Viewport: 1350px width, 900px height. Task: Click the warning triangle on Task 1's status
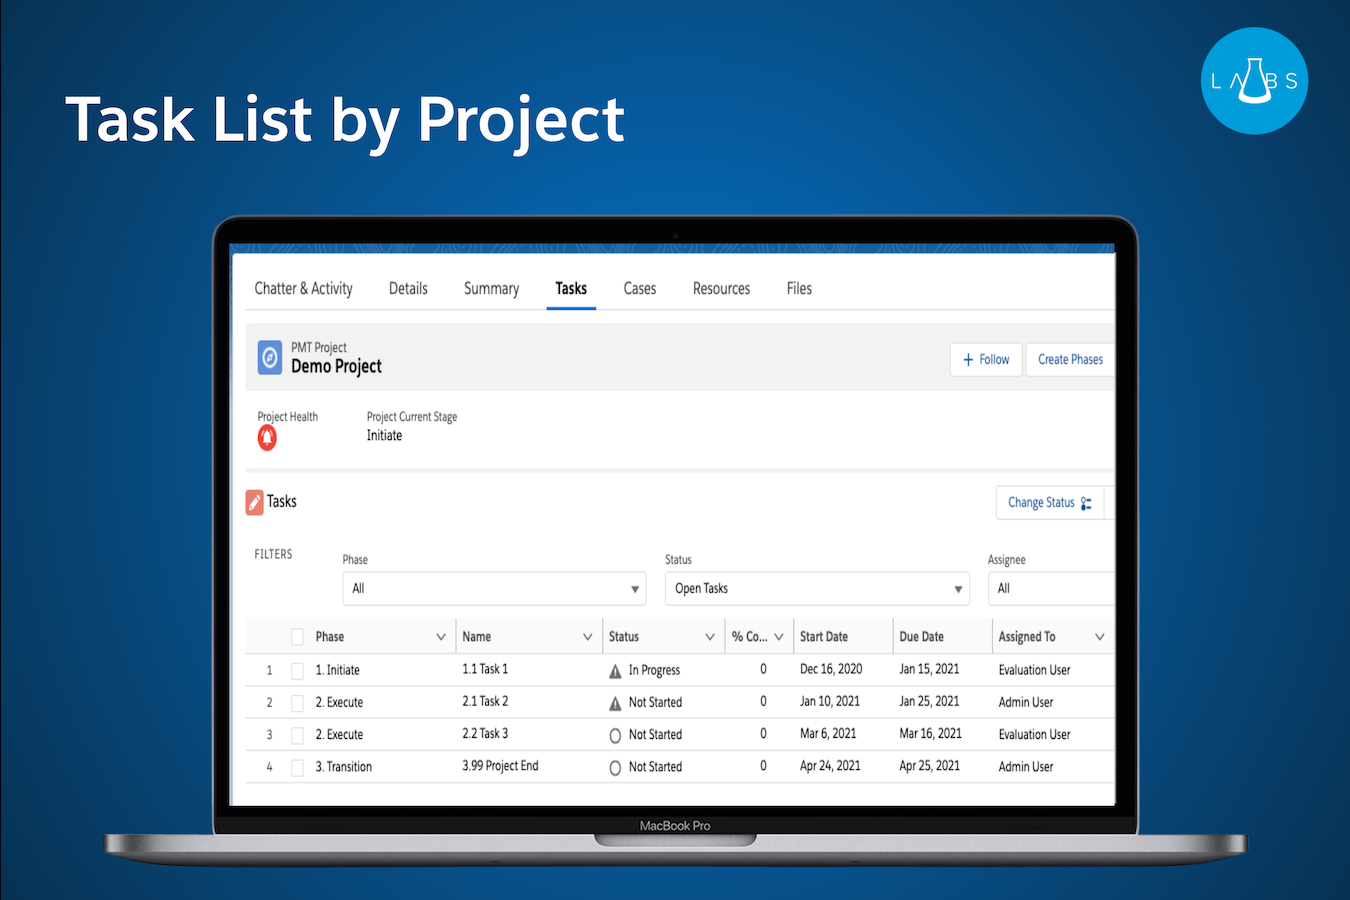click(616, 670)
